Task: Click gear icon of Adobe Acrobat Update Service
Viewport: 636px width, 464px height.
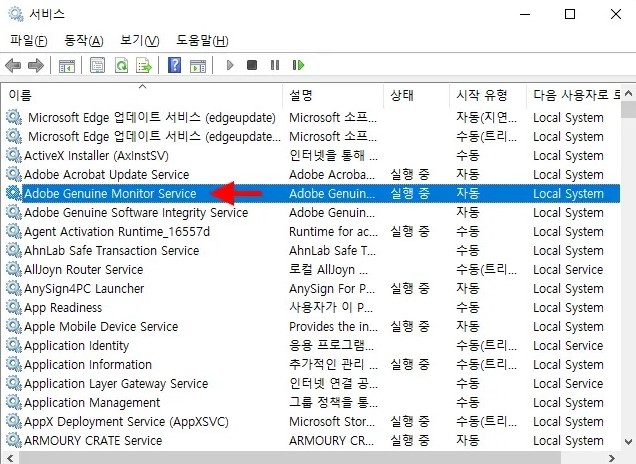Action: pos(14,174)
